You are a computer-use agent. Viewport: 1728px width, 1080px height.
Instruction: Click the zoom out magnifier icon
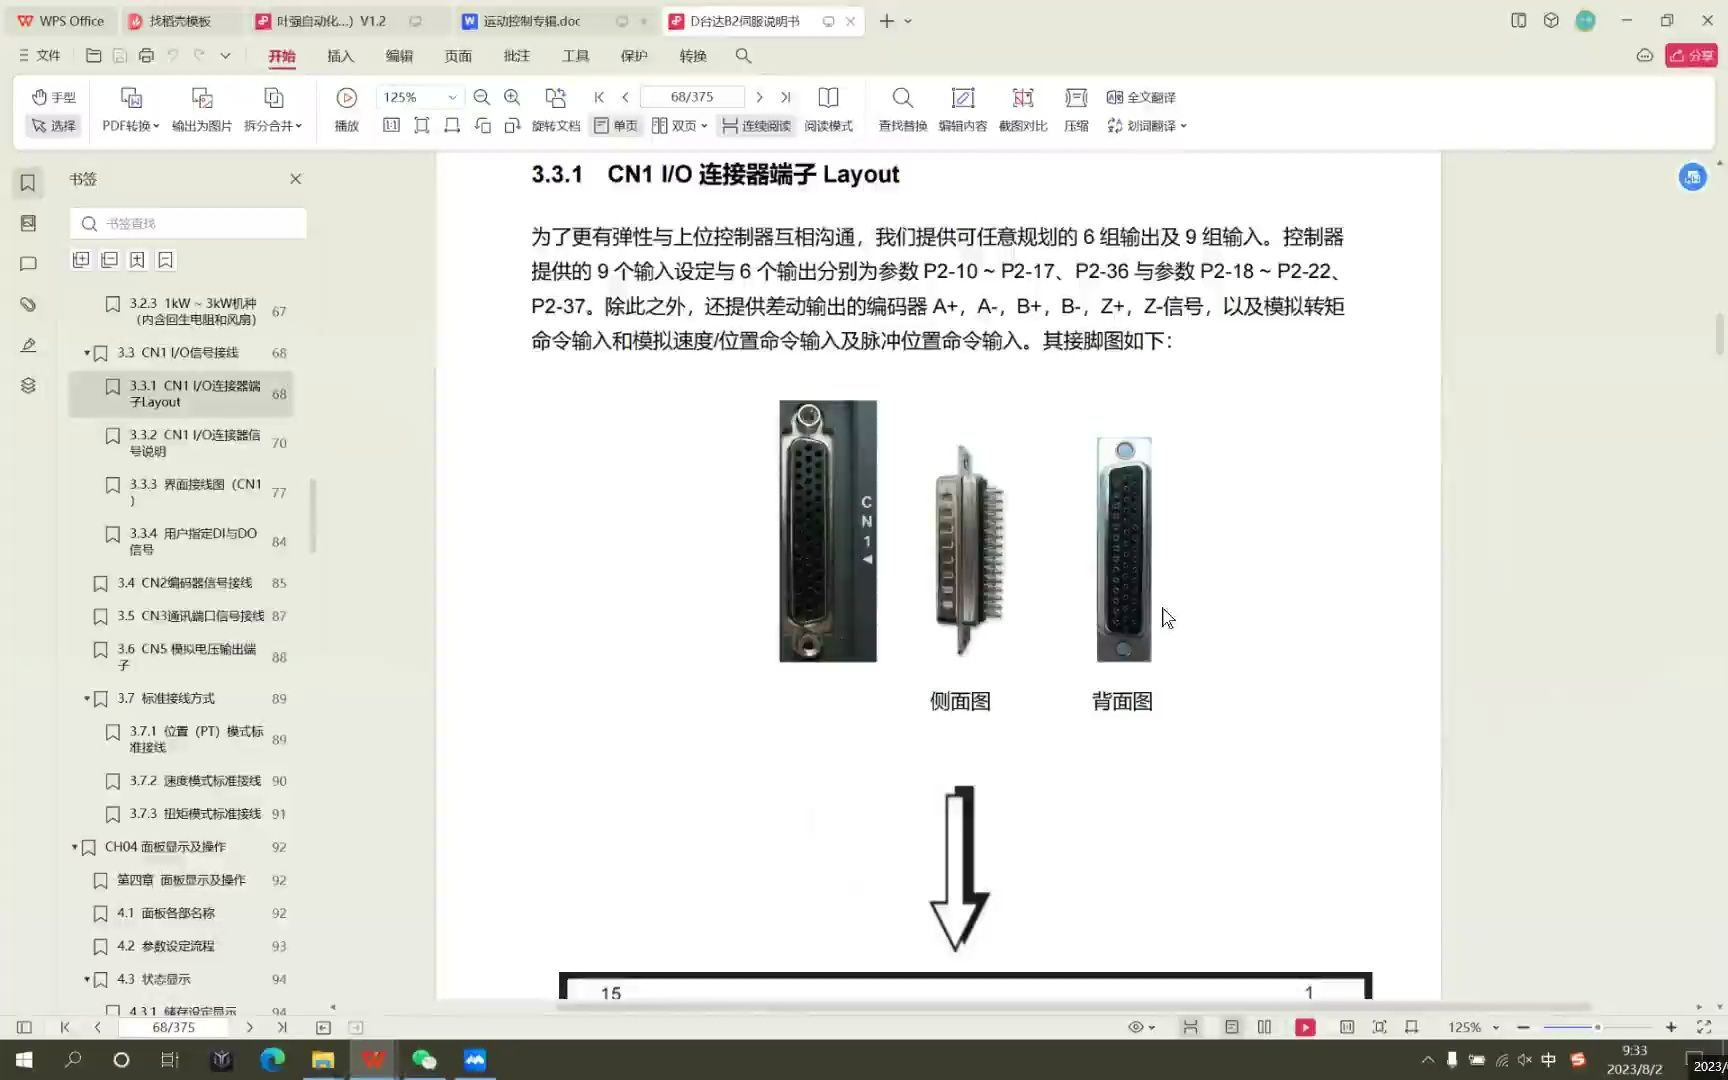(x=481, y=97)
